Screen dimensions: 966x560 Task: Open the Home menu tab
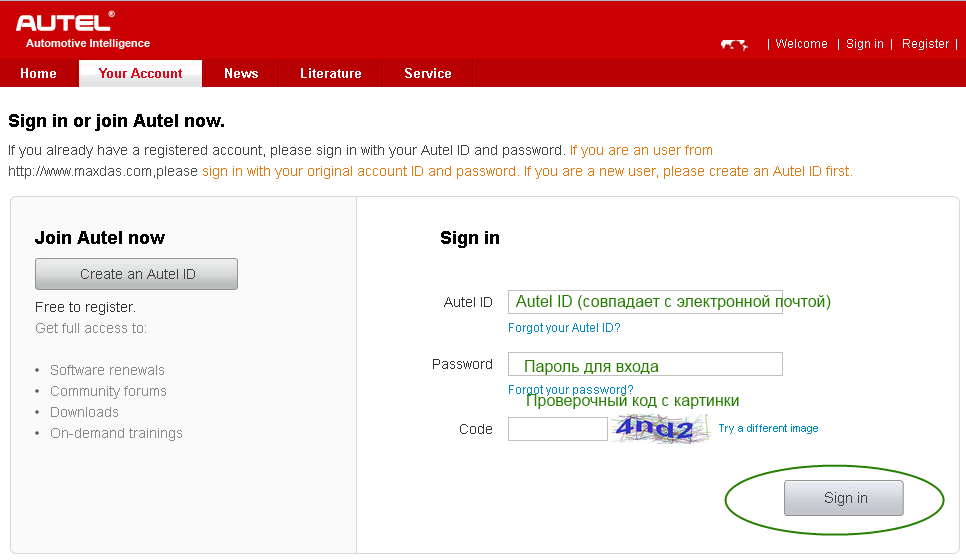[x=38, y=73]
